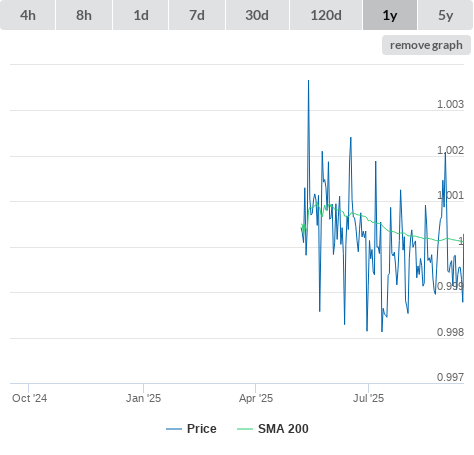Click the 1.003 y-axis value label
The image size is (474, 455).
click(x=450, y=104)
